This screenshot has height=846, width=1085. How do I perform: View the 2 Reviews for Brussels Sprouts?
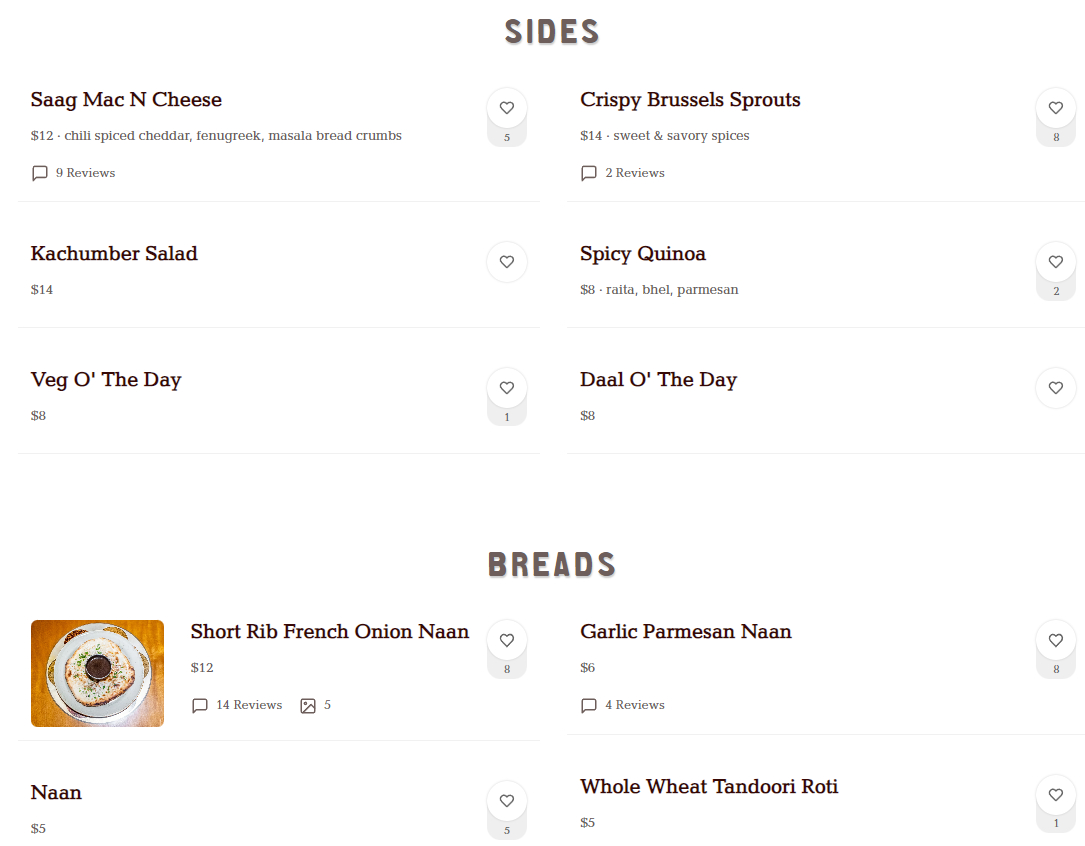coord(623,173)
